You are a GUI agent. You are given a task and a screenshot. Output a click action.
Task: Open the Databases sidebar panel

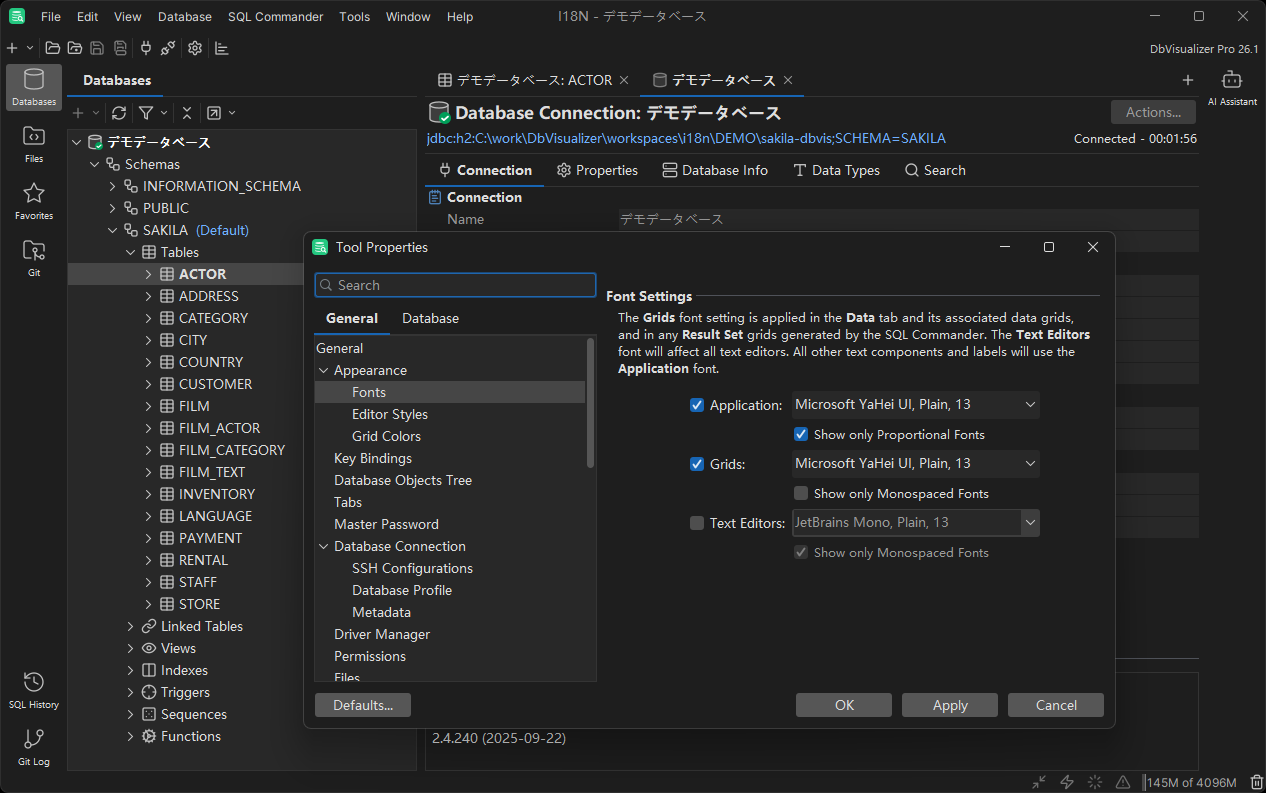pyautogui.click(x=34, y=87)
